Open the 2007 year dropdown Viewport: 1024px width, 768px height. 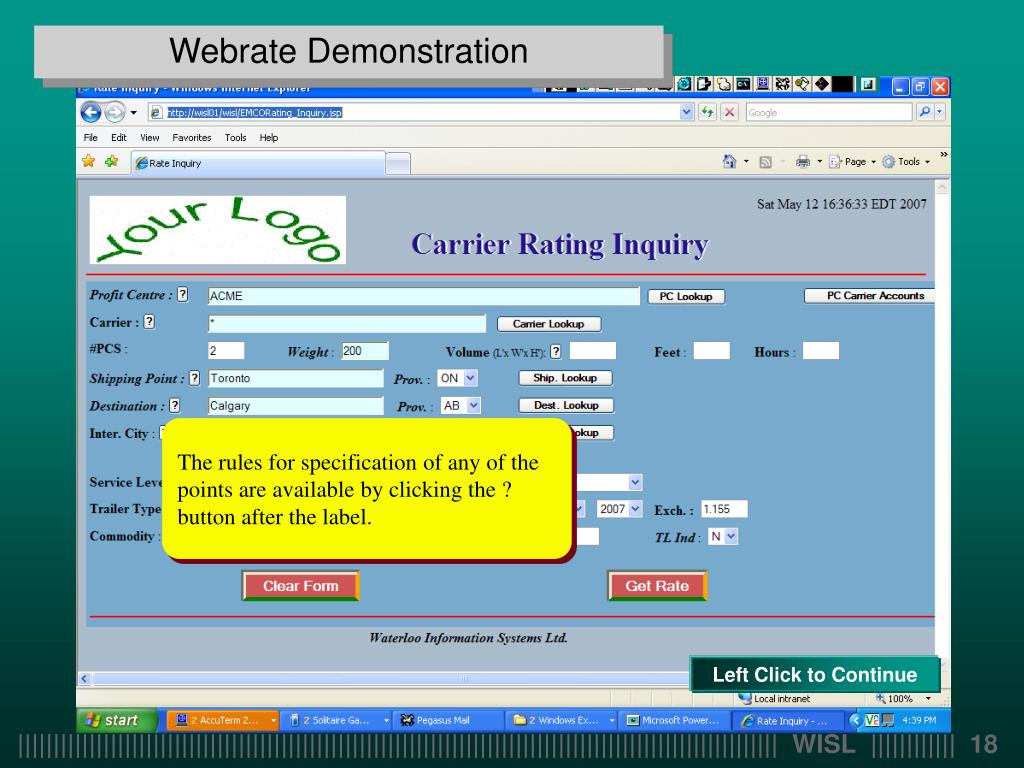pos(635,508)
